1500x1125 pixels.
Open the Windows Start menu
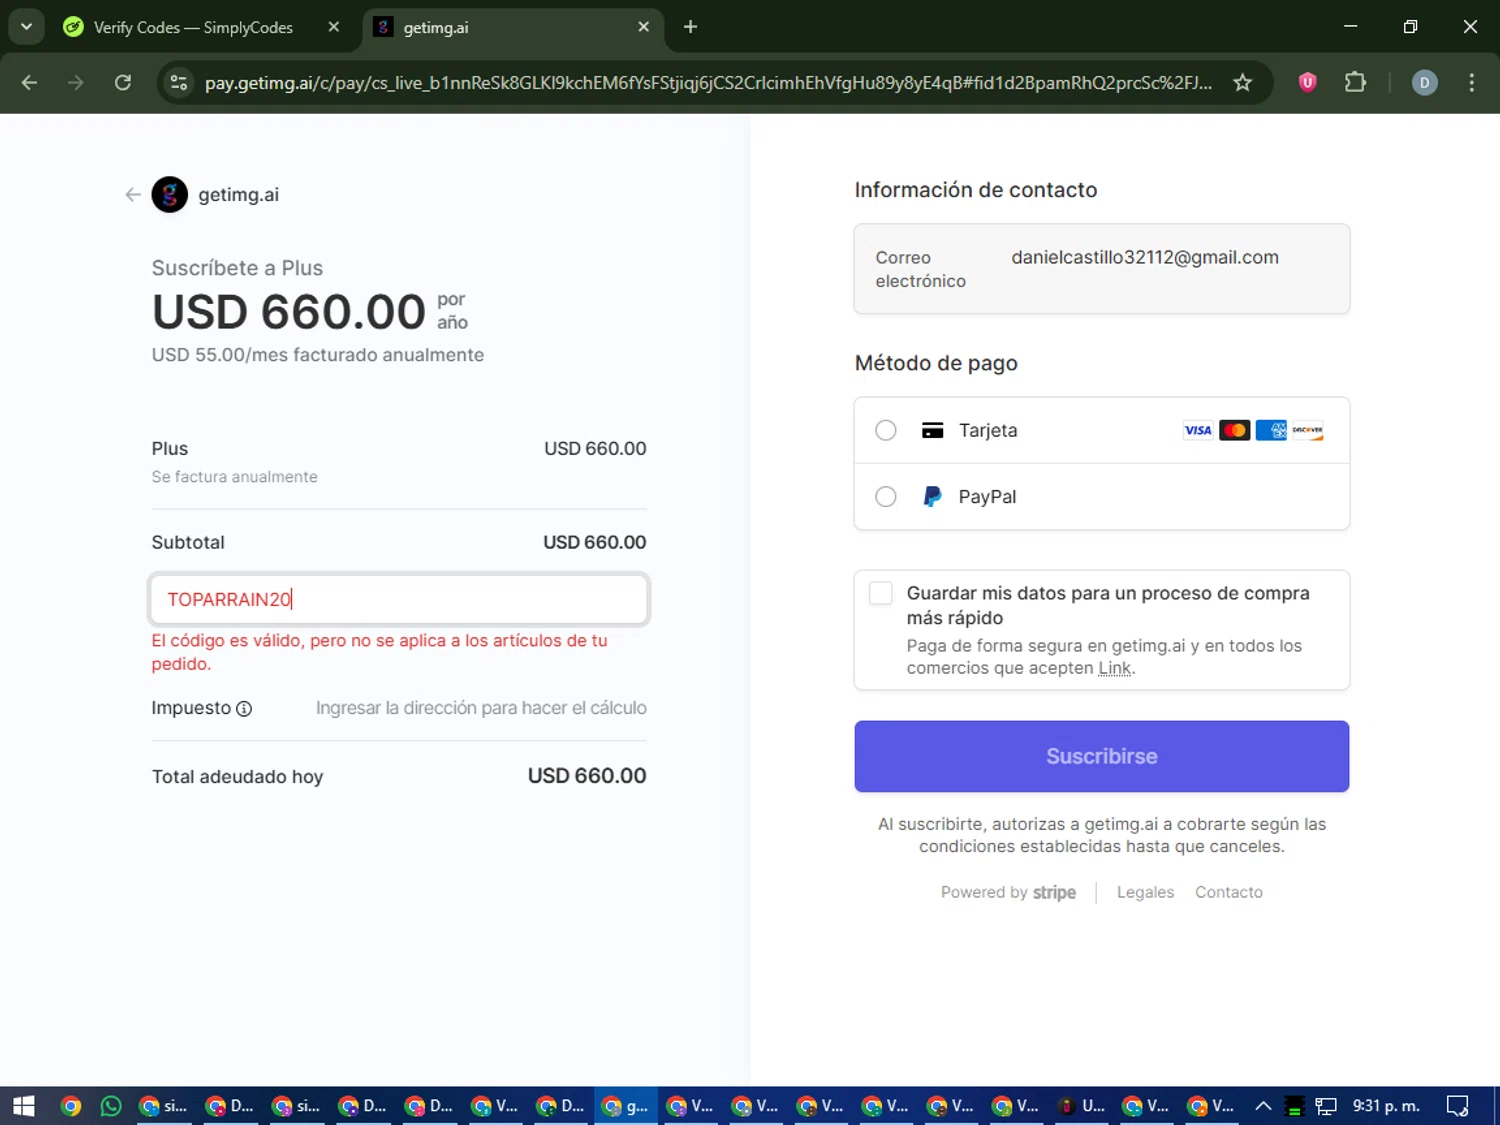[24, 1106]
